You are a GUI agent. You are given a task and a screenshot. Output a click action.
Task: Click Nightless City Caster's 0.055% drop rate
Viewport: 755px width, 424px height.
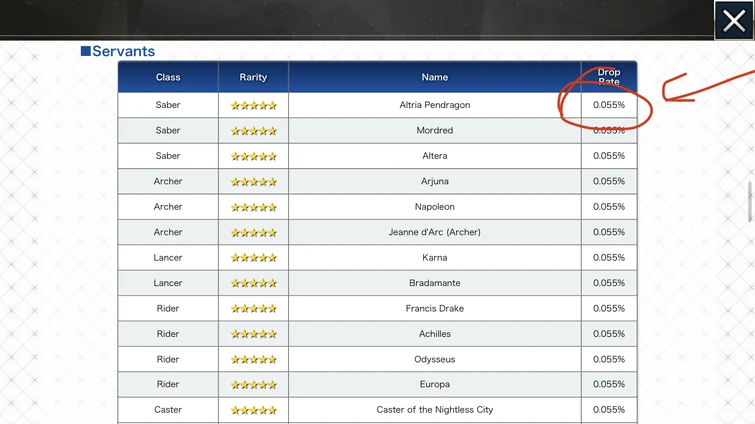tap(609, 410)
